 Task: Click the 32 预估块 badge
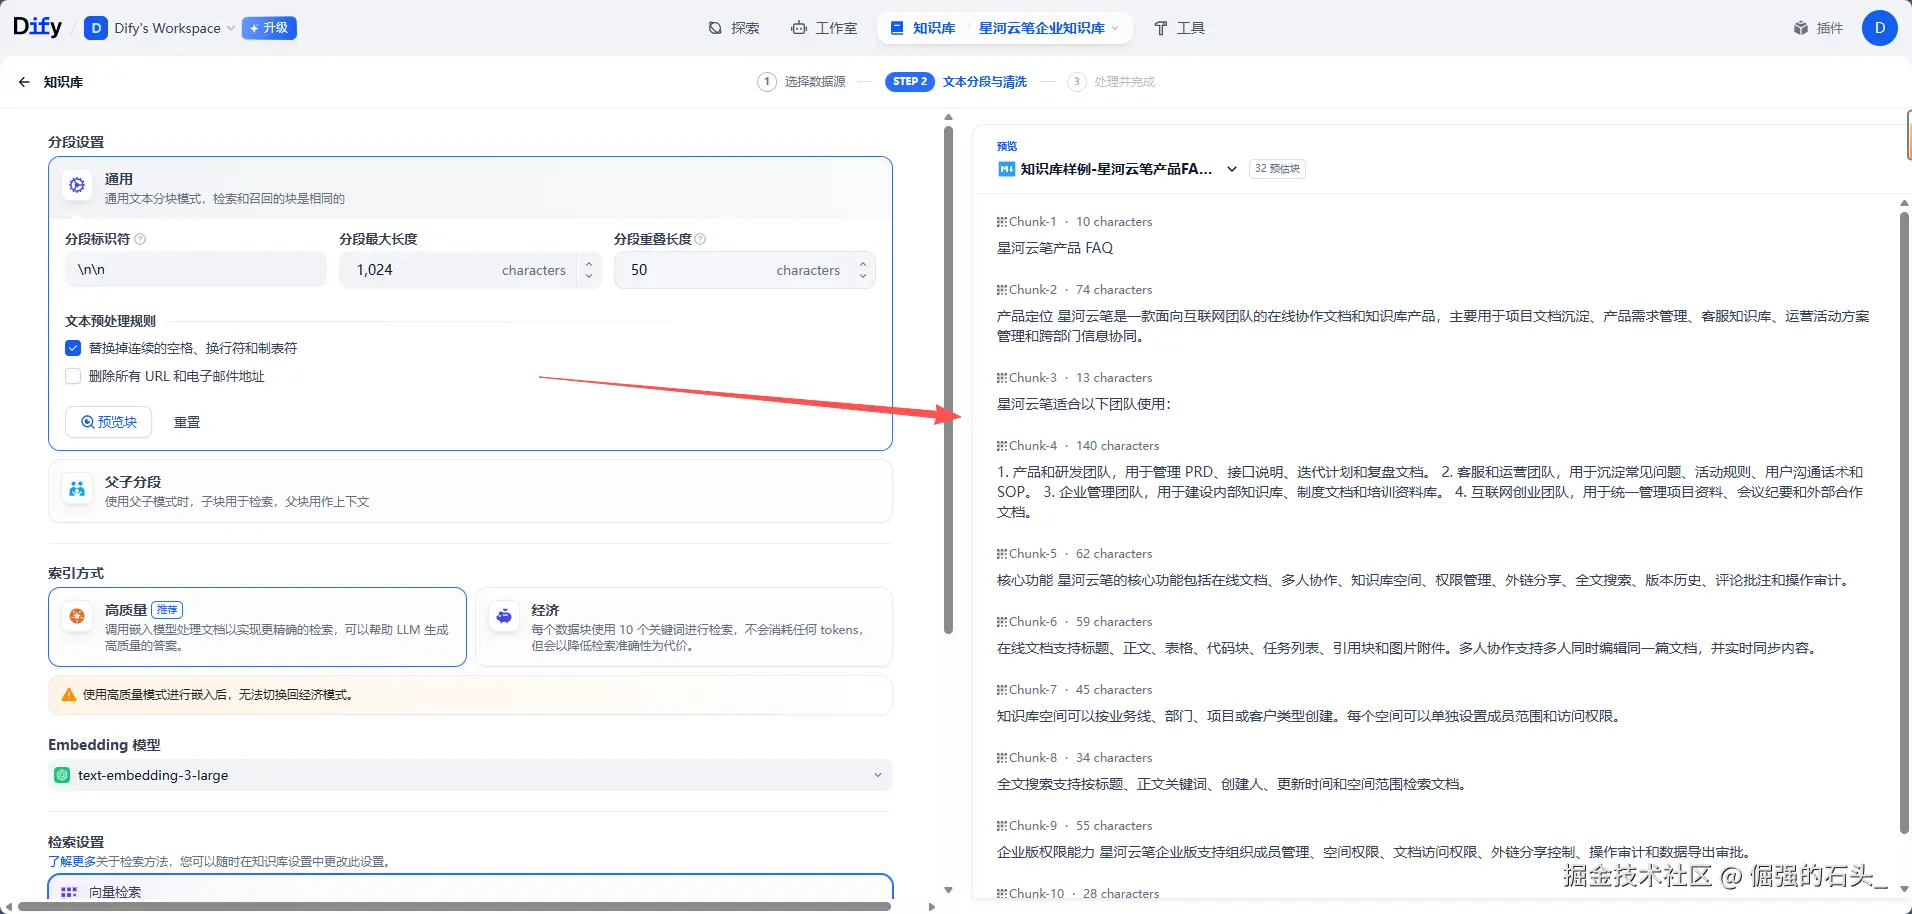pos(1277,169)
